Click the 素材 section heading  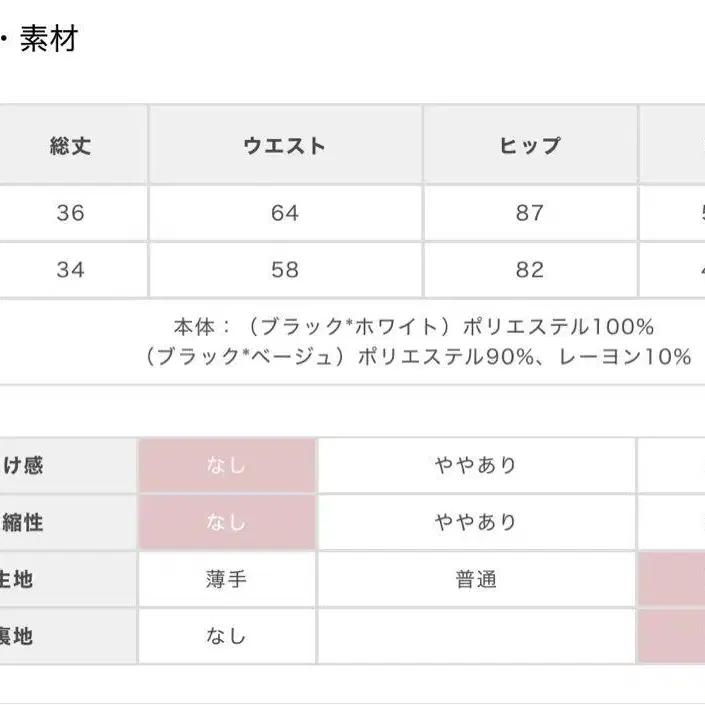(49, 39)
